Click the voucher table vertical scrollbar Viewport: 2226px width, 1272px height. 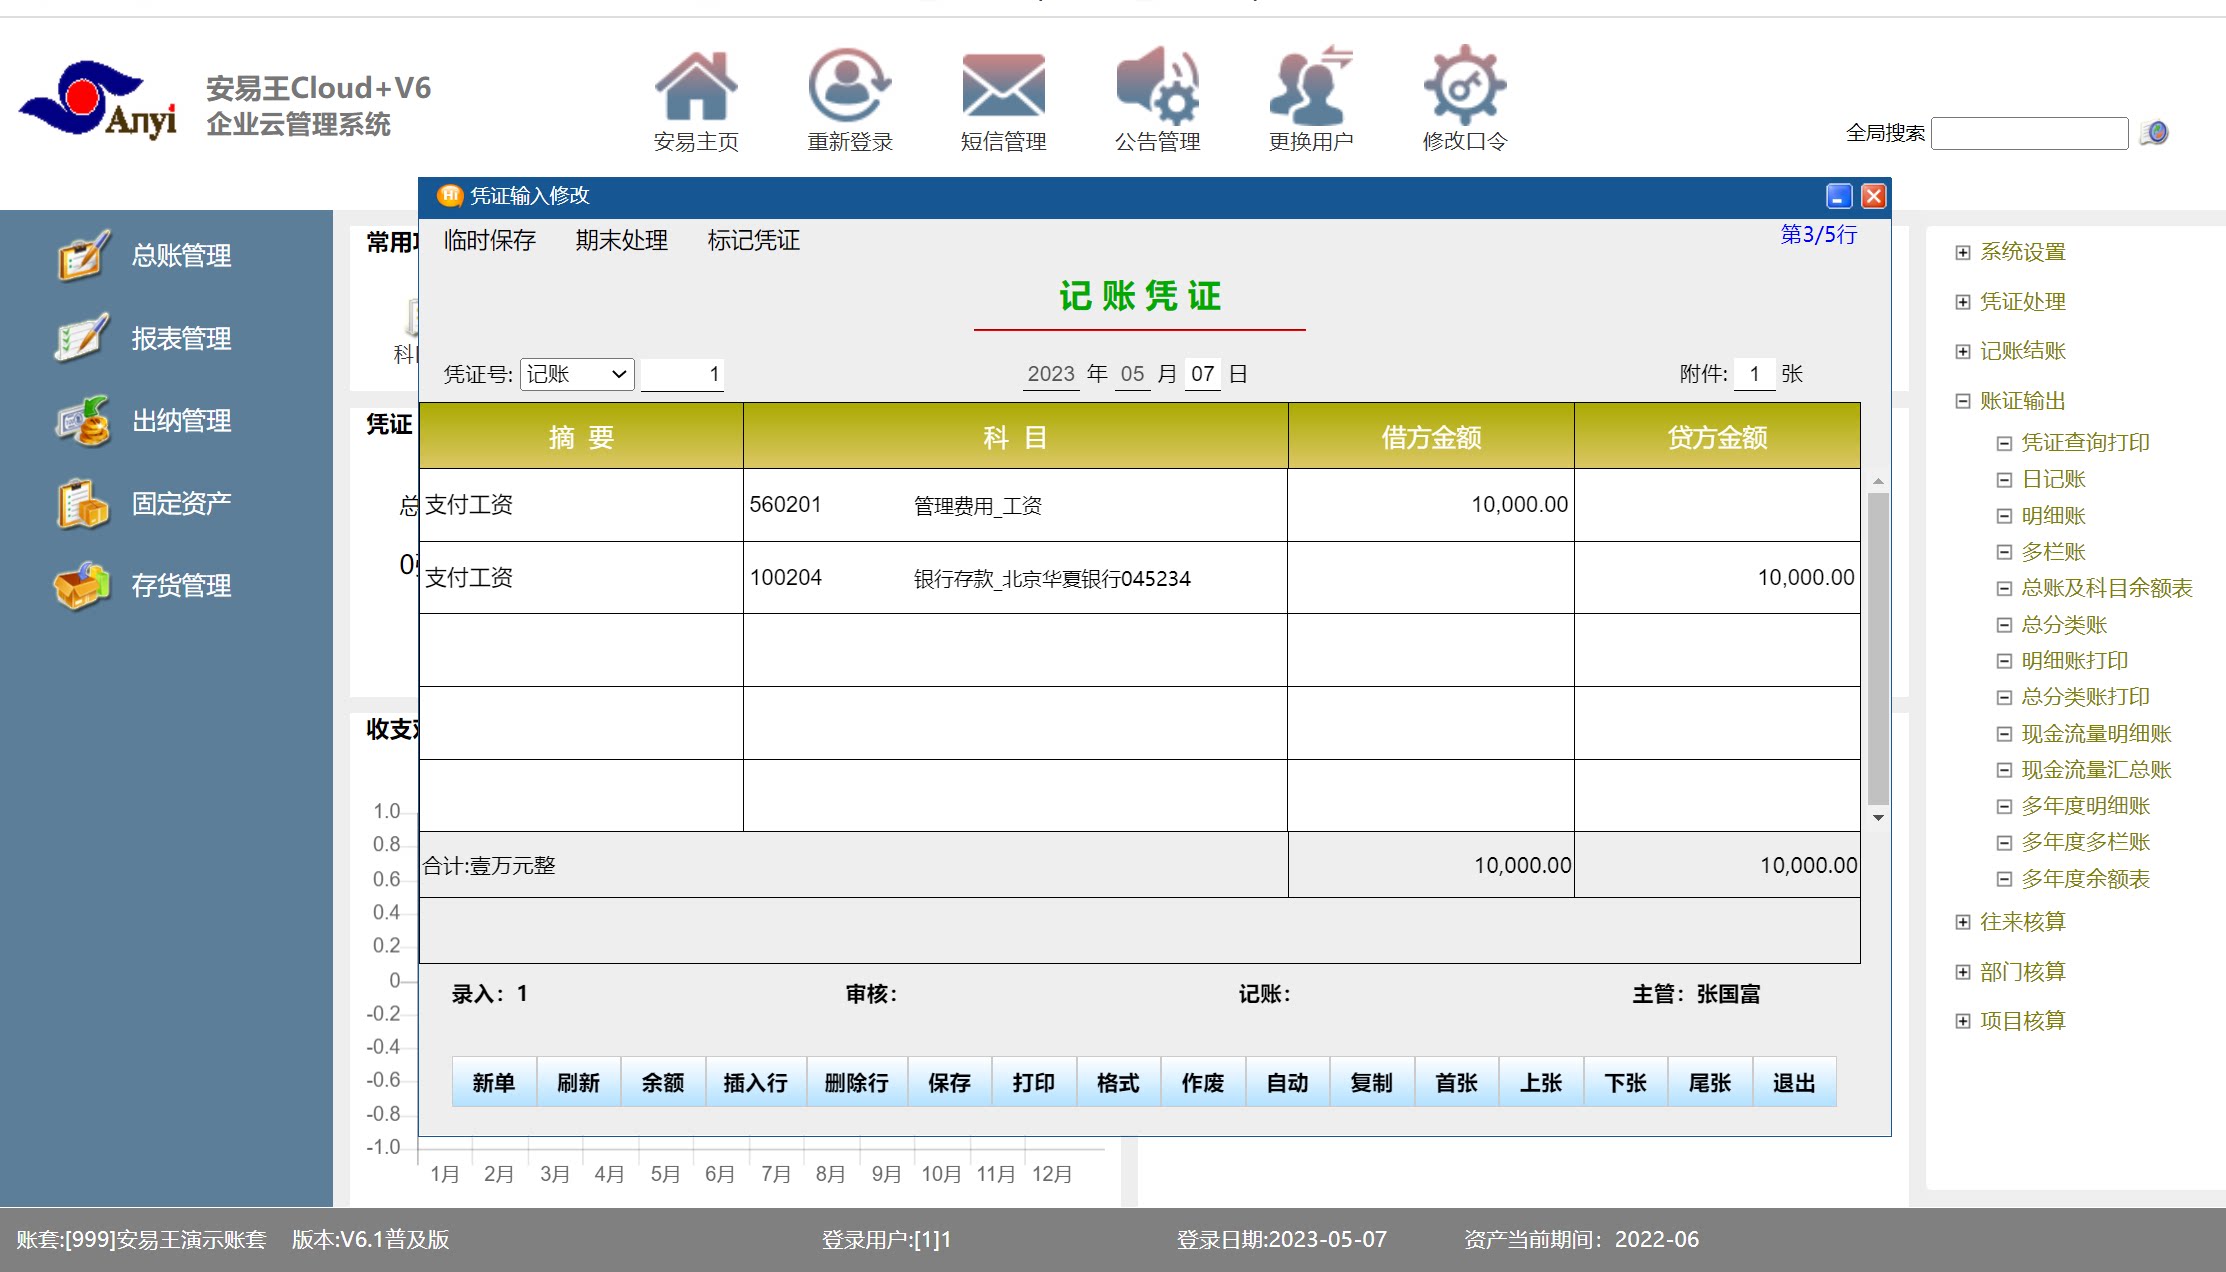pyautogui.click(x=1878, y=648)
